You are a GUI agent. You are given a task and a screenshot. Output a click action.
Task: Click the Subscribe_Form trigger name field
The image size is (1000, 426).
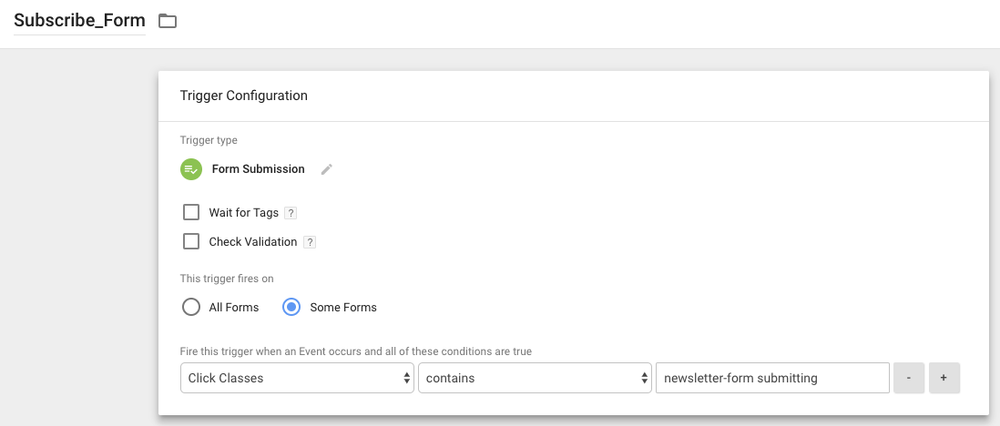pos(79,20)
